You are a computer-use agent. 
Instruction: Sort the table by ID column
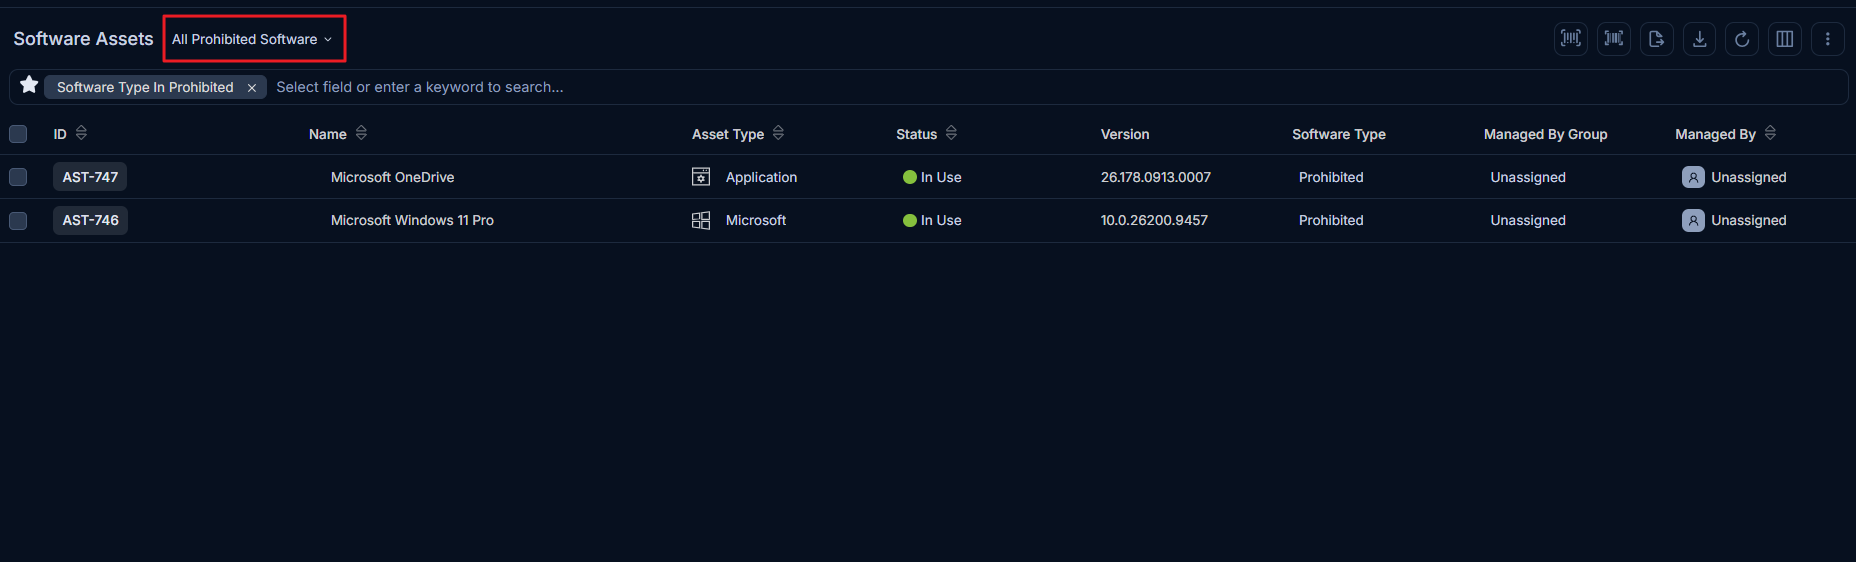(81, 133)
